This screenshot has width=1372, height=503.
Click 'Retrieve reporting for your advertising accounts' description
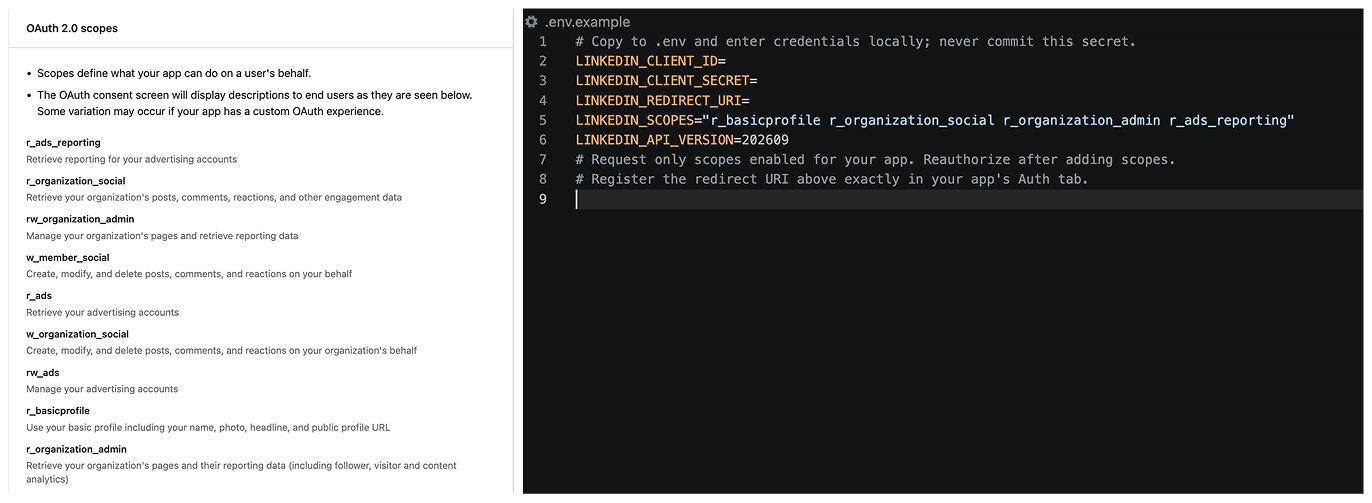click(x=131, y=159)
